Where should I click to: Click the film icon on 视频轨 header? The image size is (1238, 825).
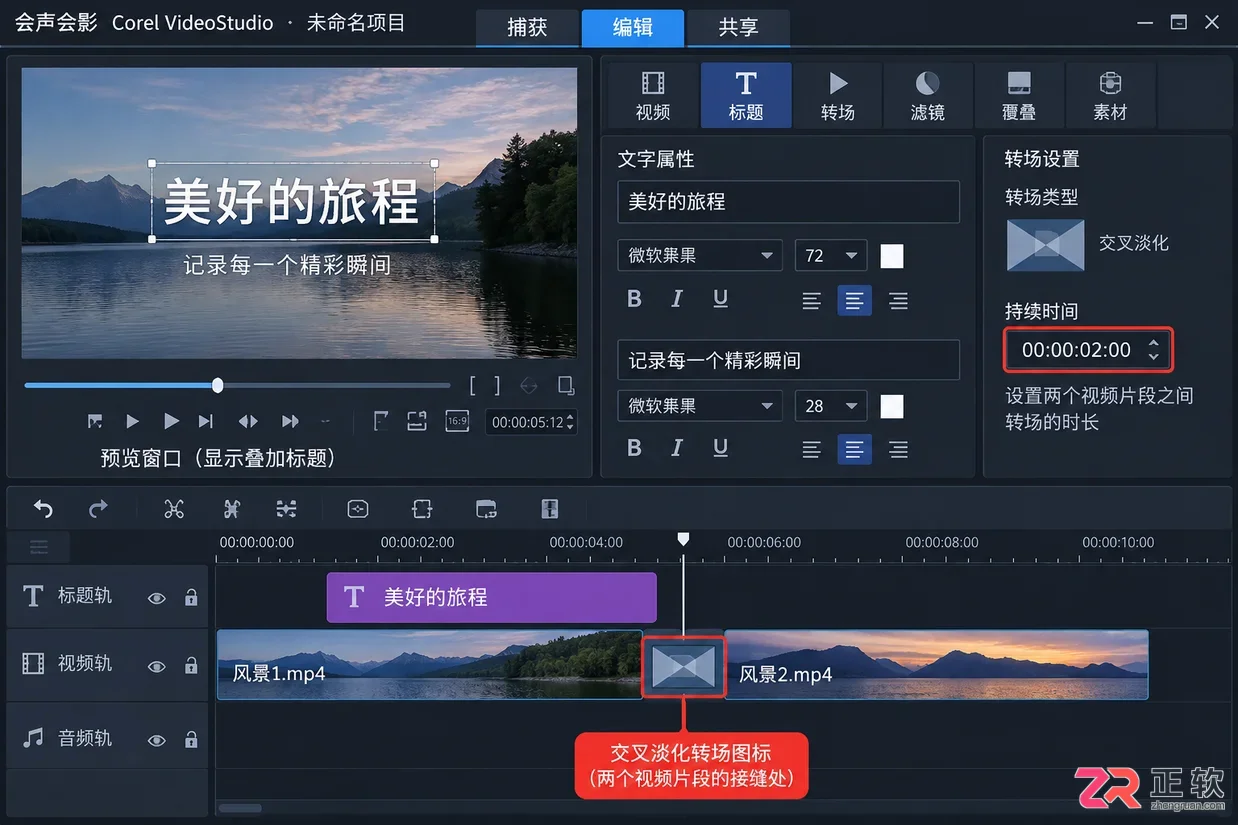click(33, 663)
